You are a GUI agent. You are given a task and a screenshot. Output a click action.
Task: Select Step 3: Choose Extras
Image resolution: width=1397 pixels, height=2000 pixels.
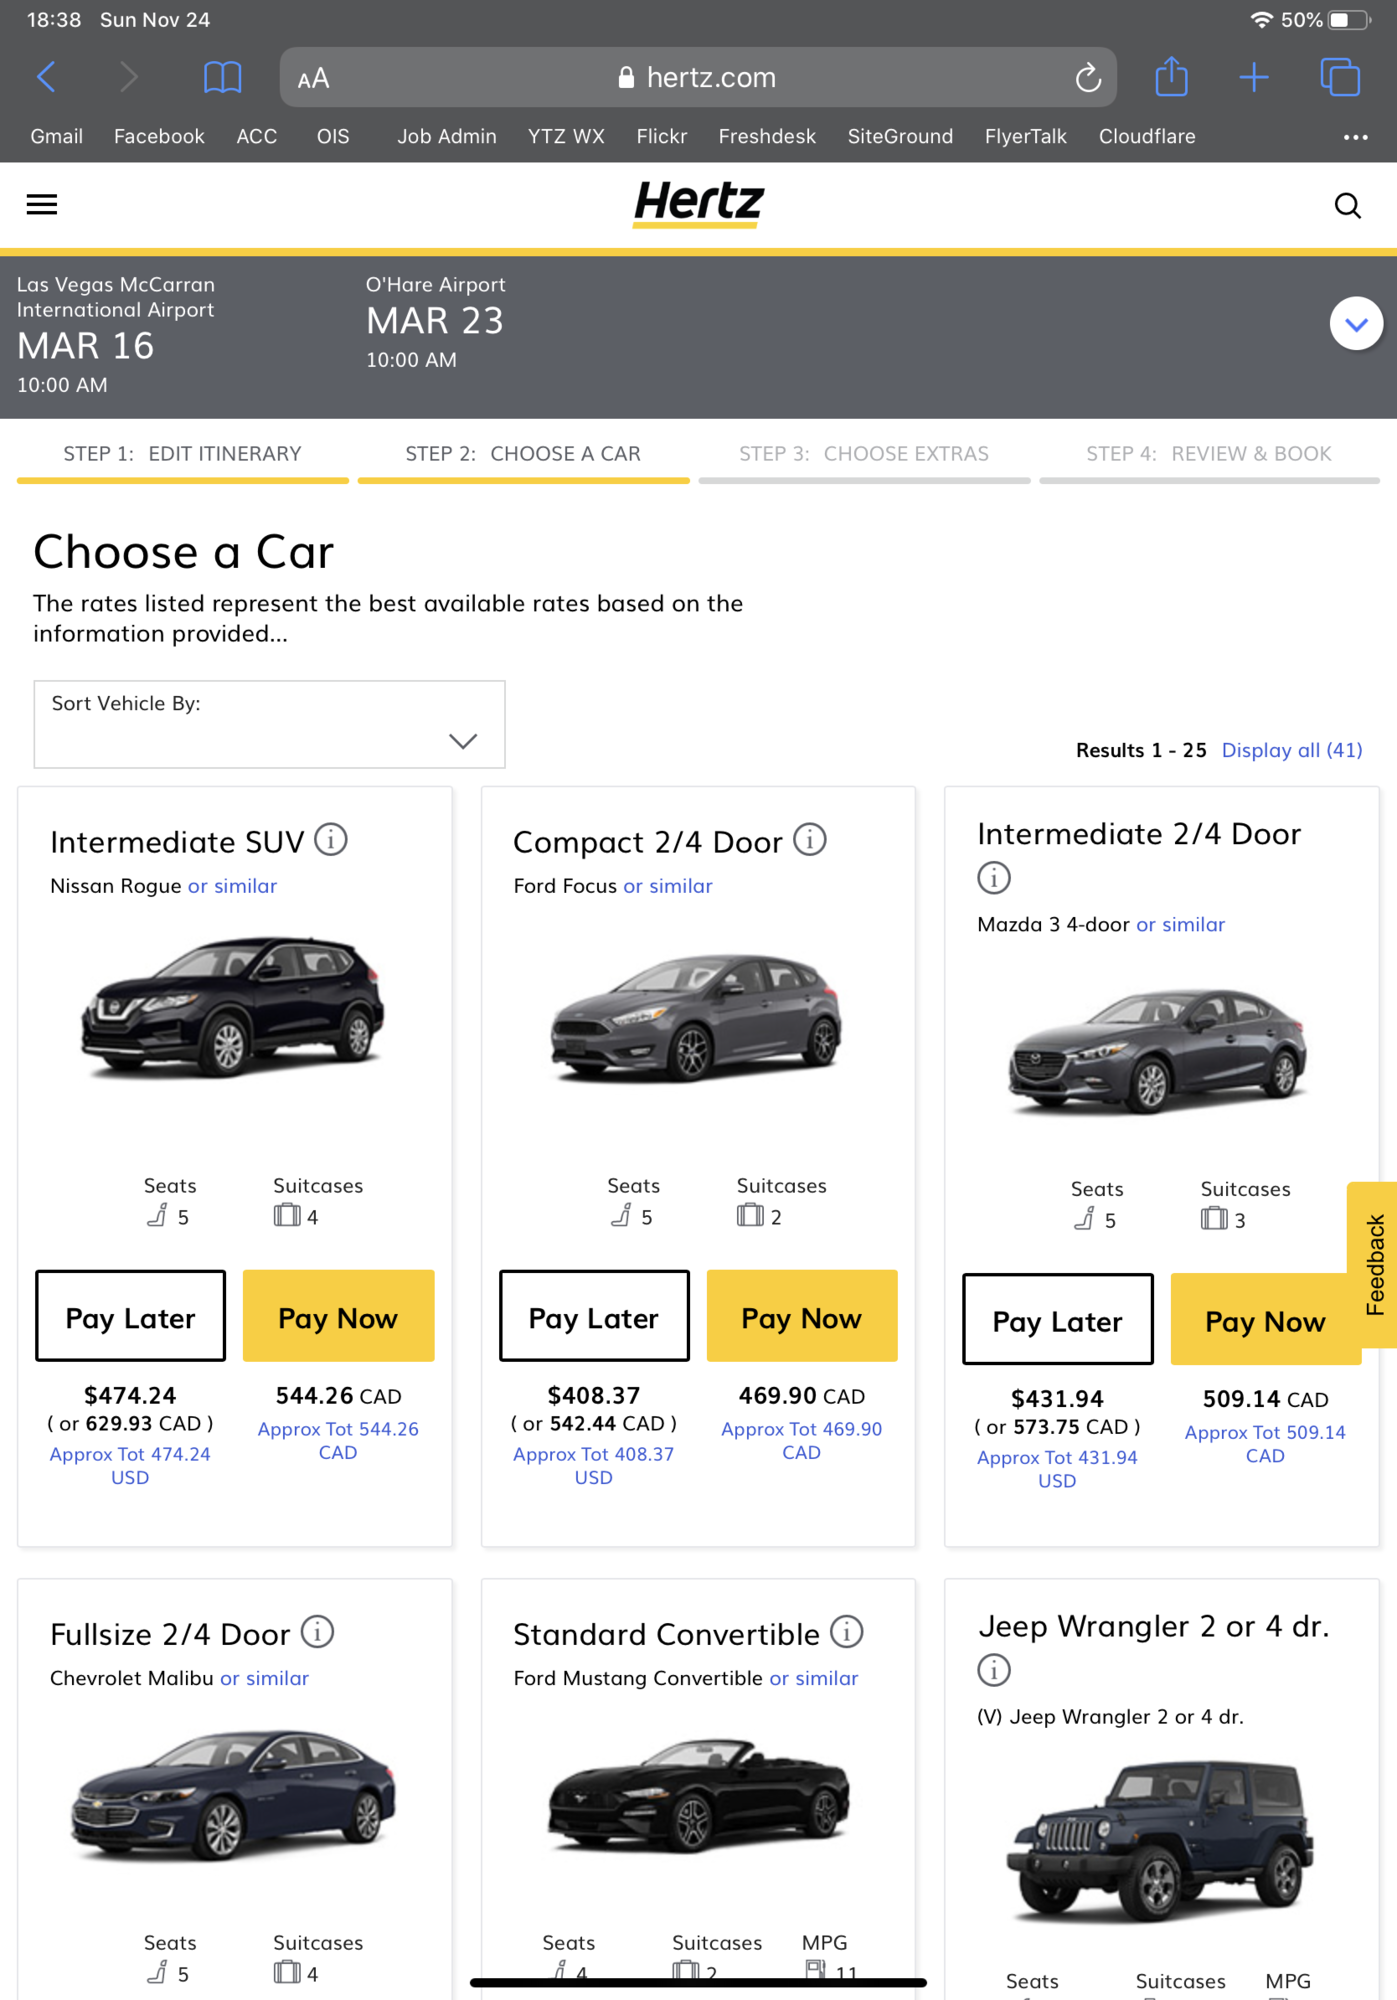click(864, 454)
